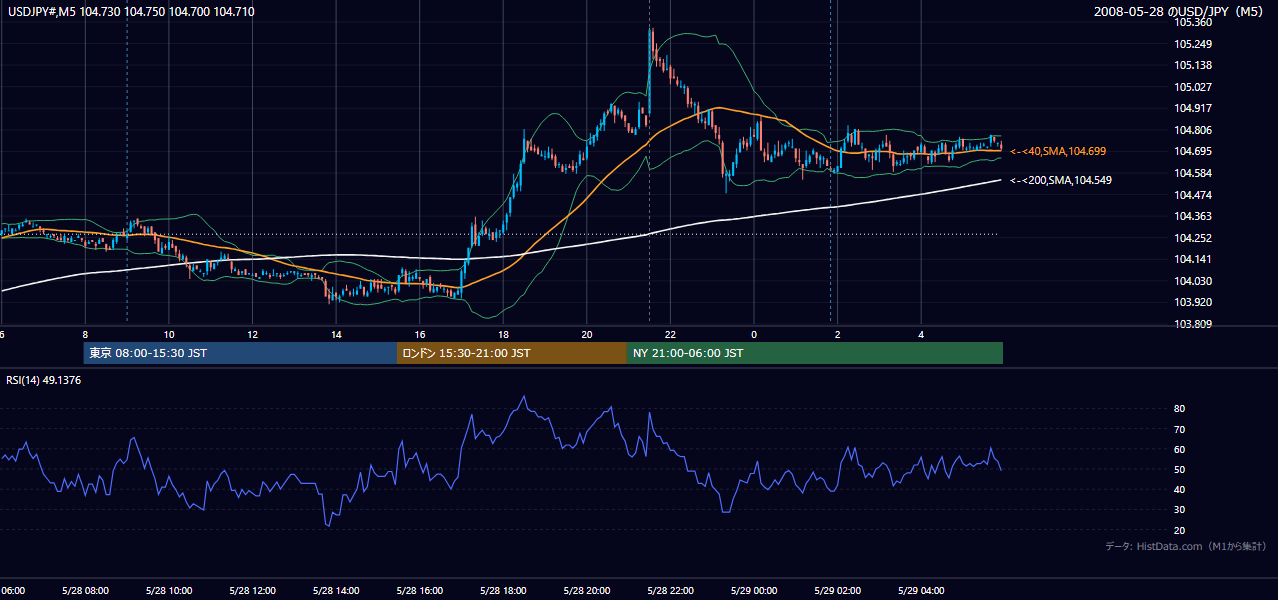This screenshot has height=600, width=1278.
Task: Click the 5/28 18:00 time label
Action: 503,590
